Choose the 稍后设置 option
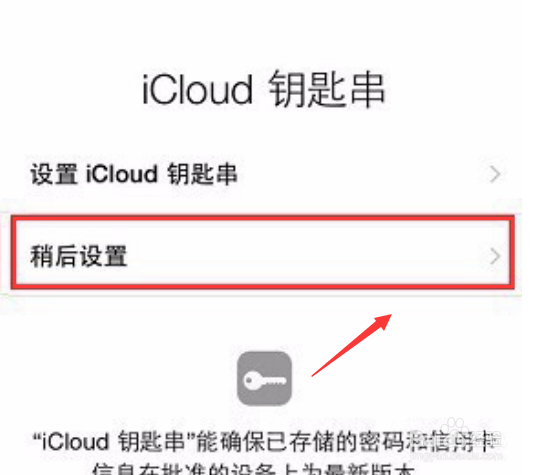The height and width of the screenshot is (475, 534). (263, 252)
